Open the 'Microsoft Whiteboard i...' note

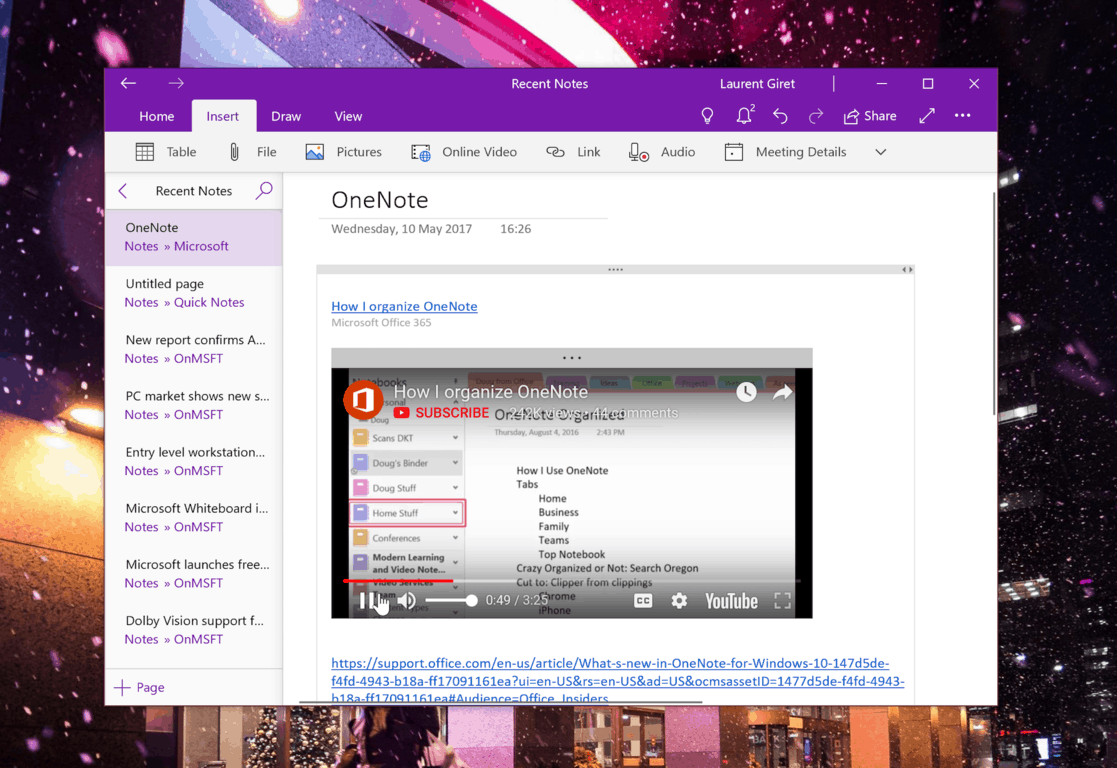click(x=194, y=517)
